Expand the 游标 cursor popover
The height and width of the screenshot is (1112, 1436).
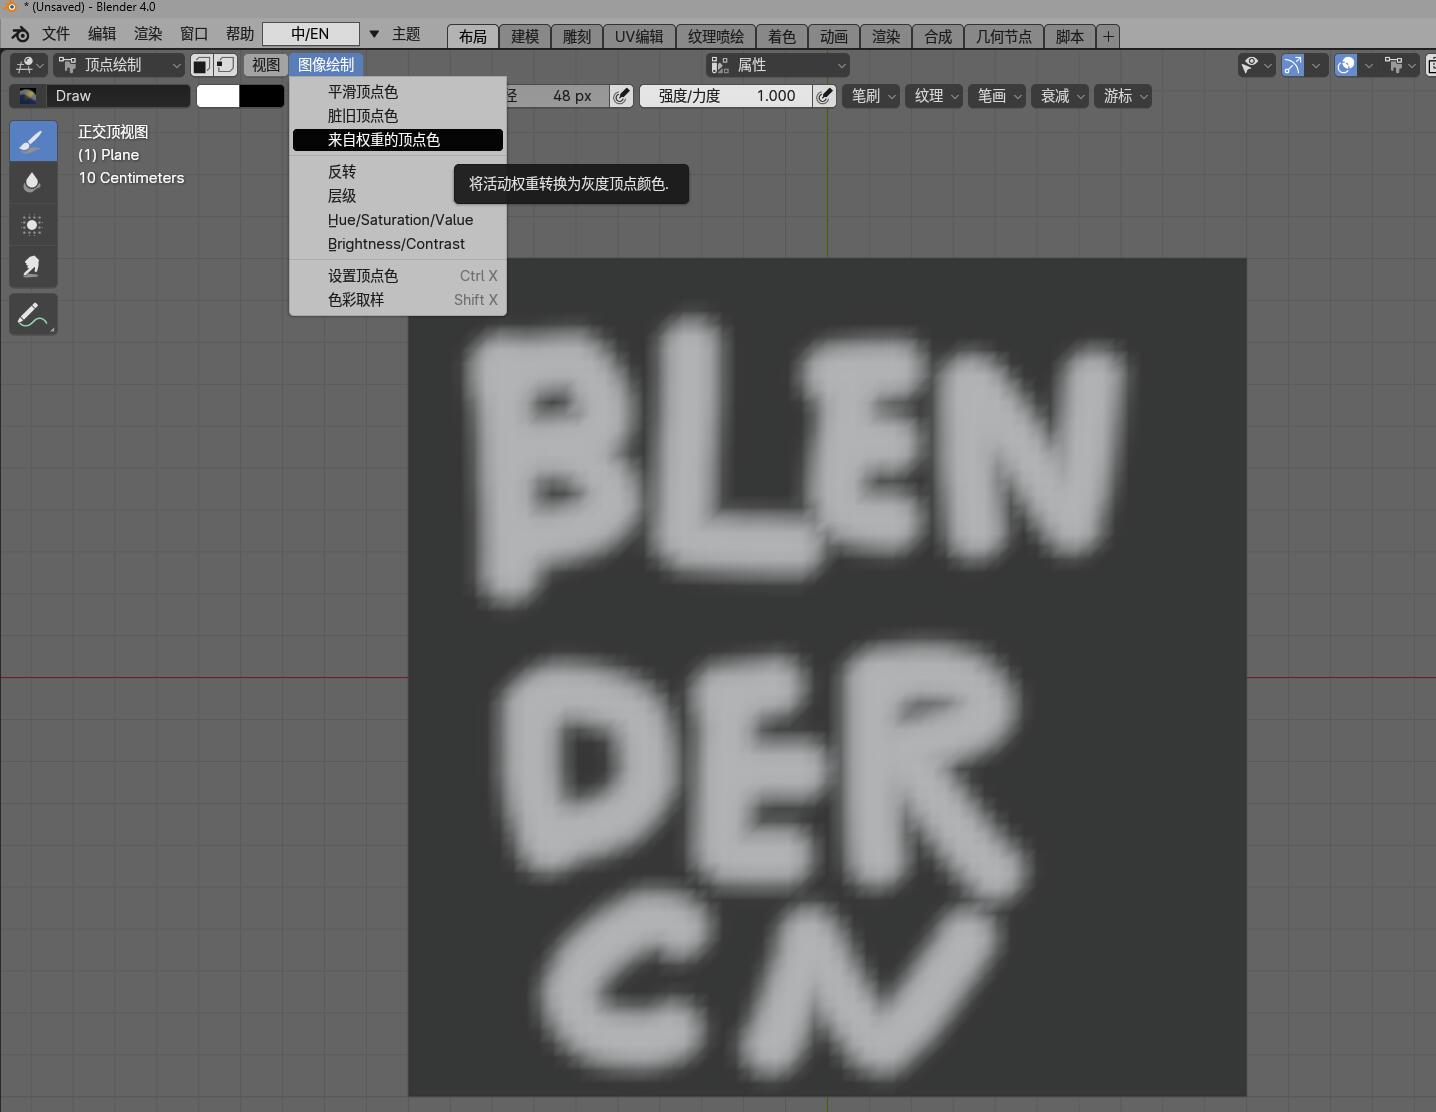[1123, 96]
